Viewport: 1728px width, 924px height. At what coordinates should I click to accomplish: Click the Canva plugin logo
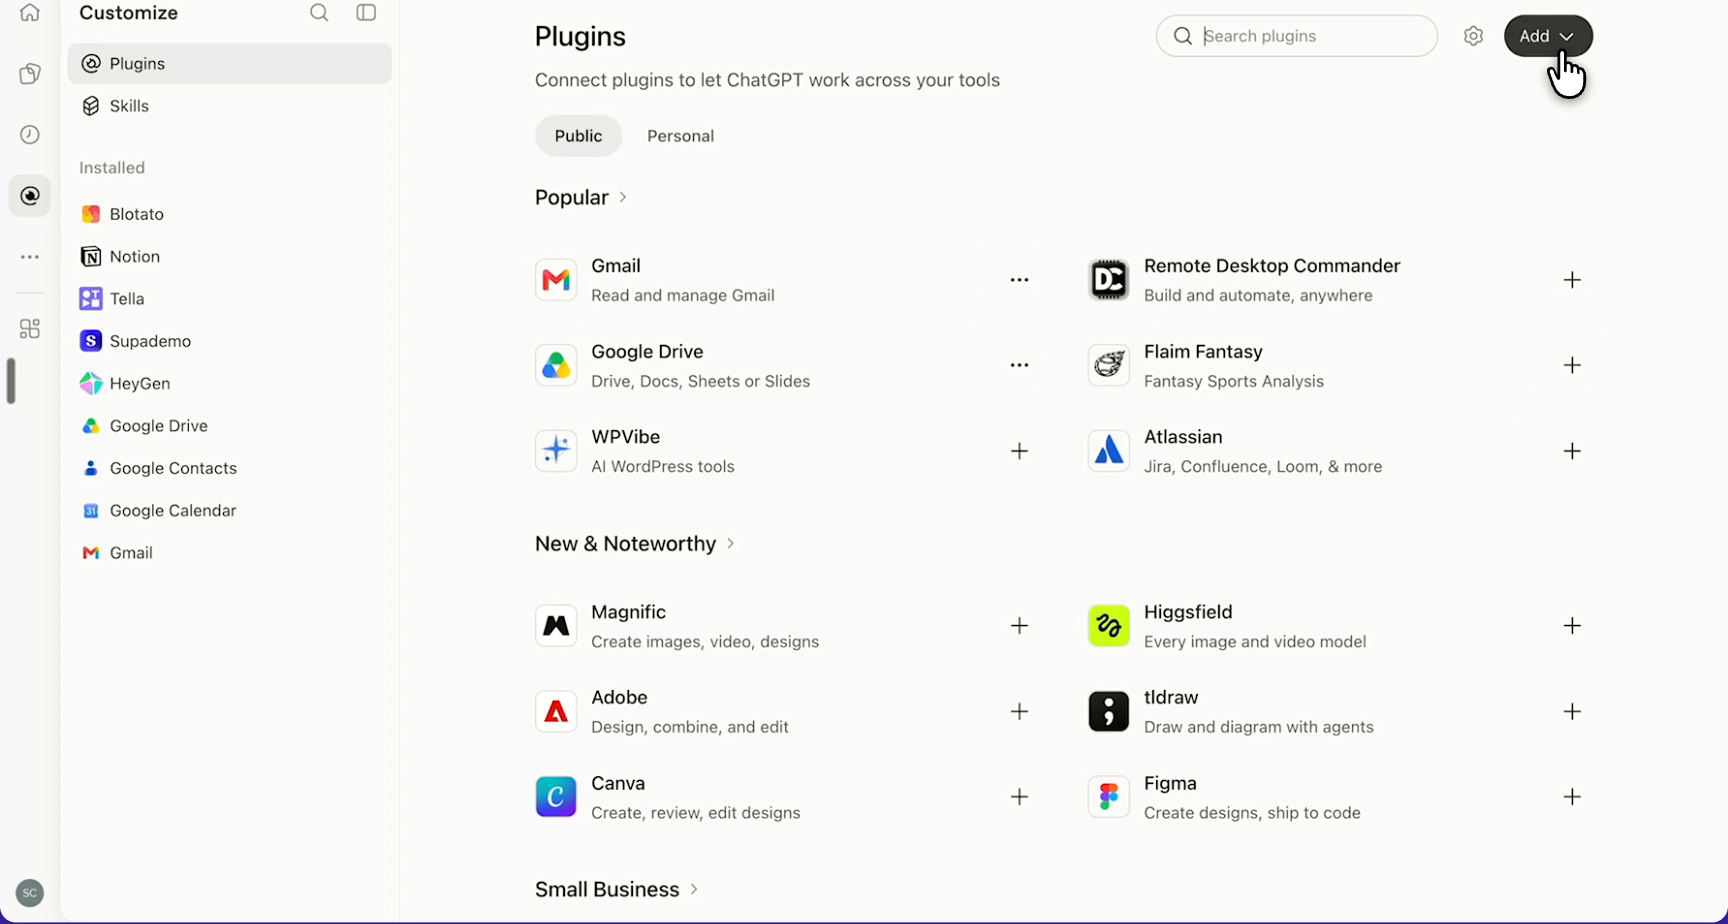(x=556, y=797)
